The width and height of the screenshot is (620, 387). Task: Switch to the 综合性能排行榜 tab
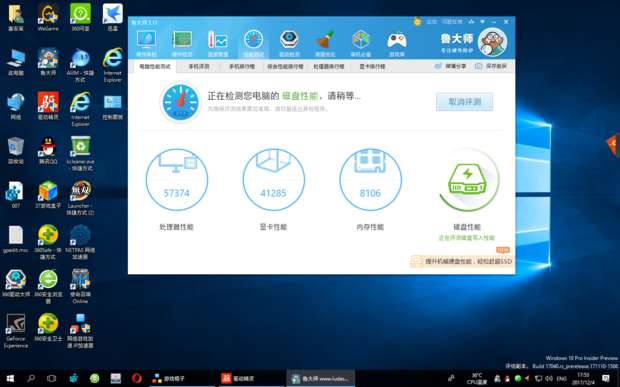[285, 66]
